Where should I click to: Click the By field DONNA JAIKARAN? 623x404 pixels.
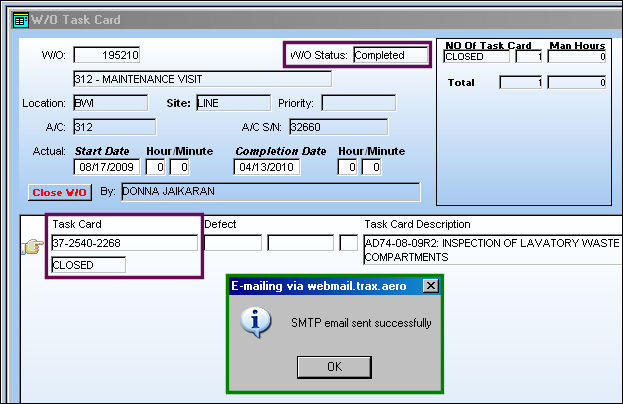pyautogui.click(x=271, y=192)
